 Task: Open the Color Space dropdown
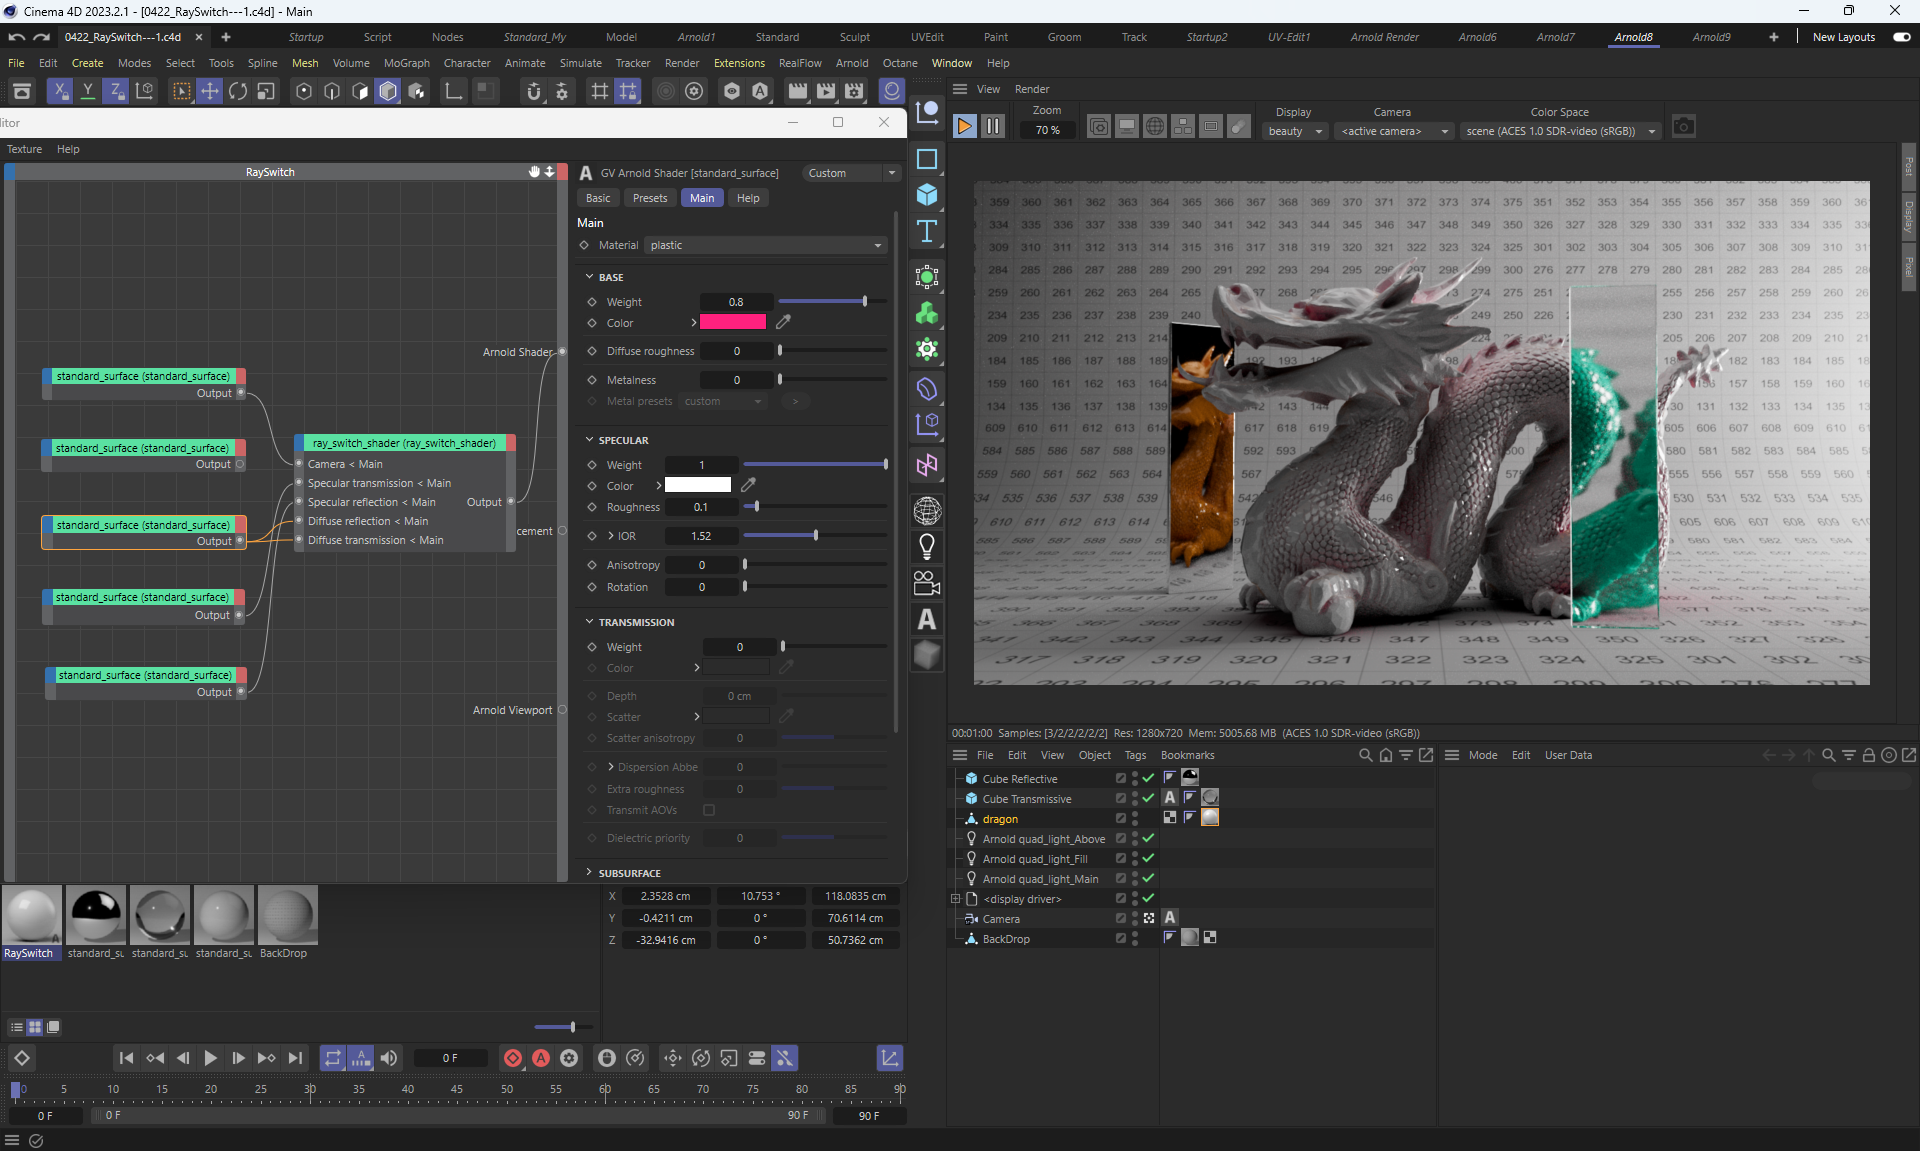[1559, 131]
